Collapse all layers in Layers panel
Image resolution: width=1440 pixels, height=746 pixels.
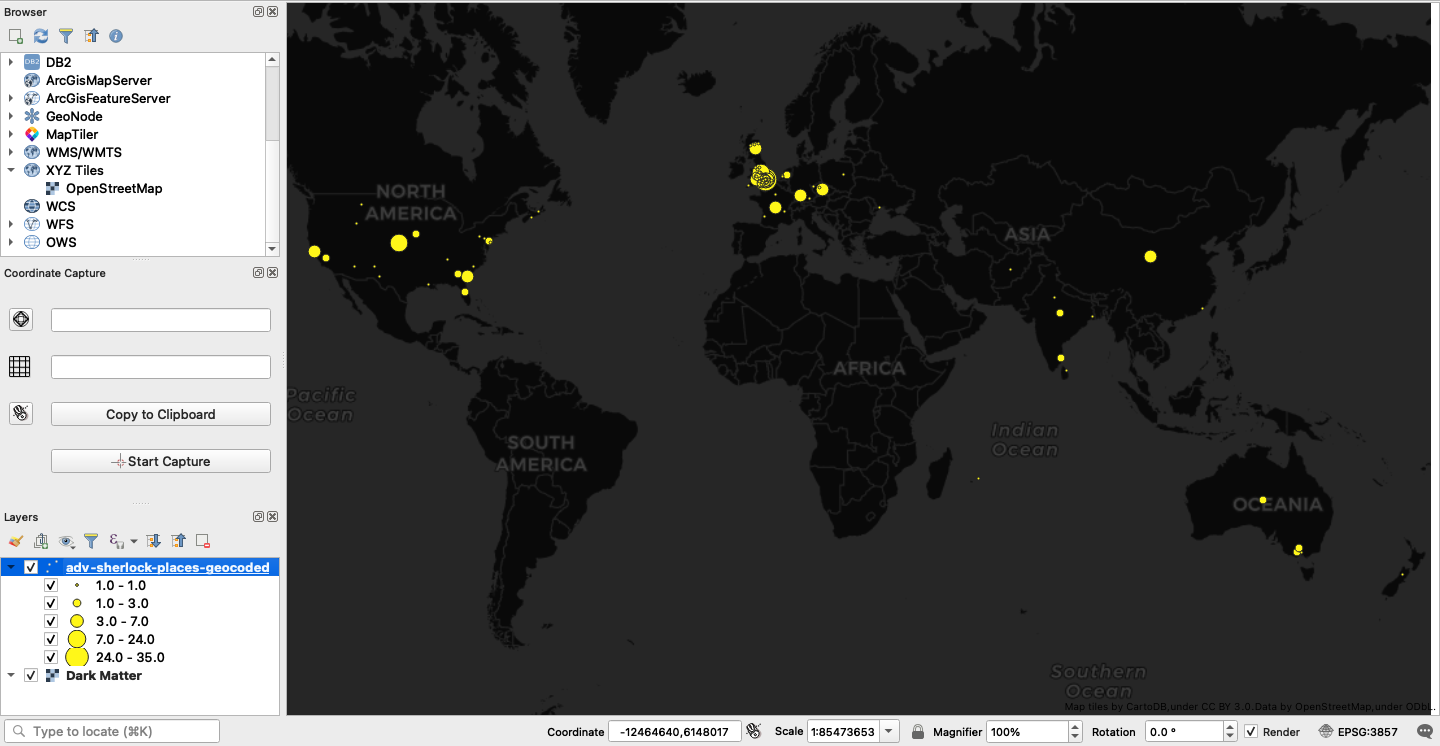pyautogui.click(x=178, y=541)
